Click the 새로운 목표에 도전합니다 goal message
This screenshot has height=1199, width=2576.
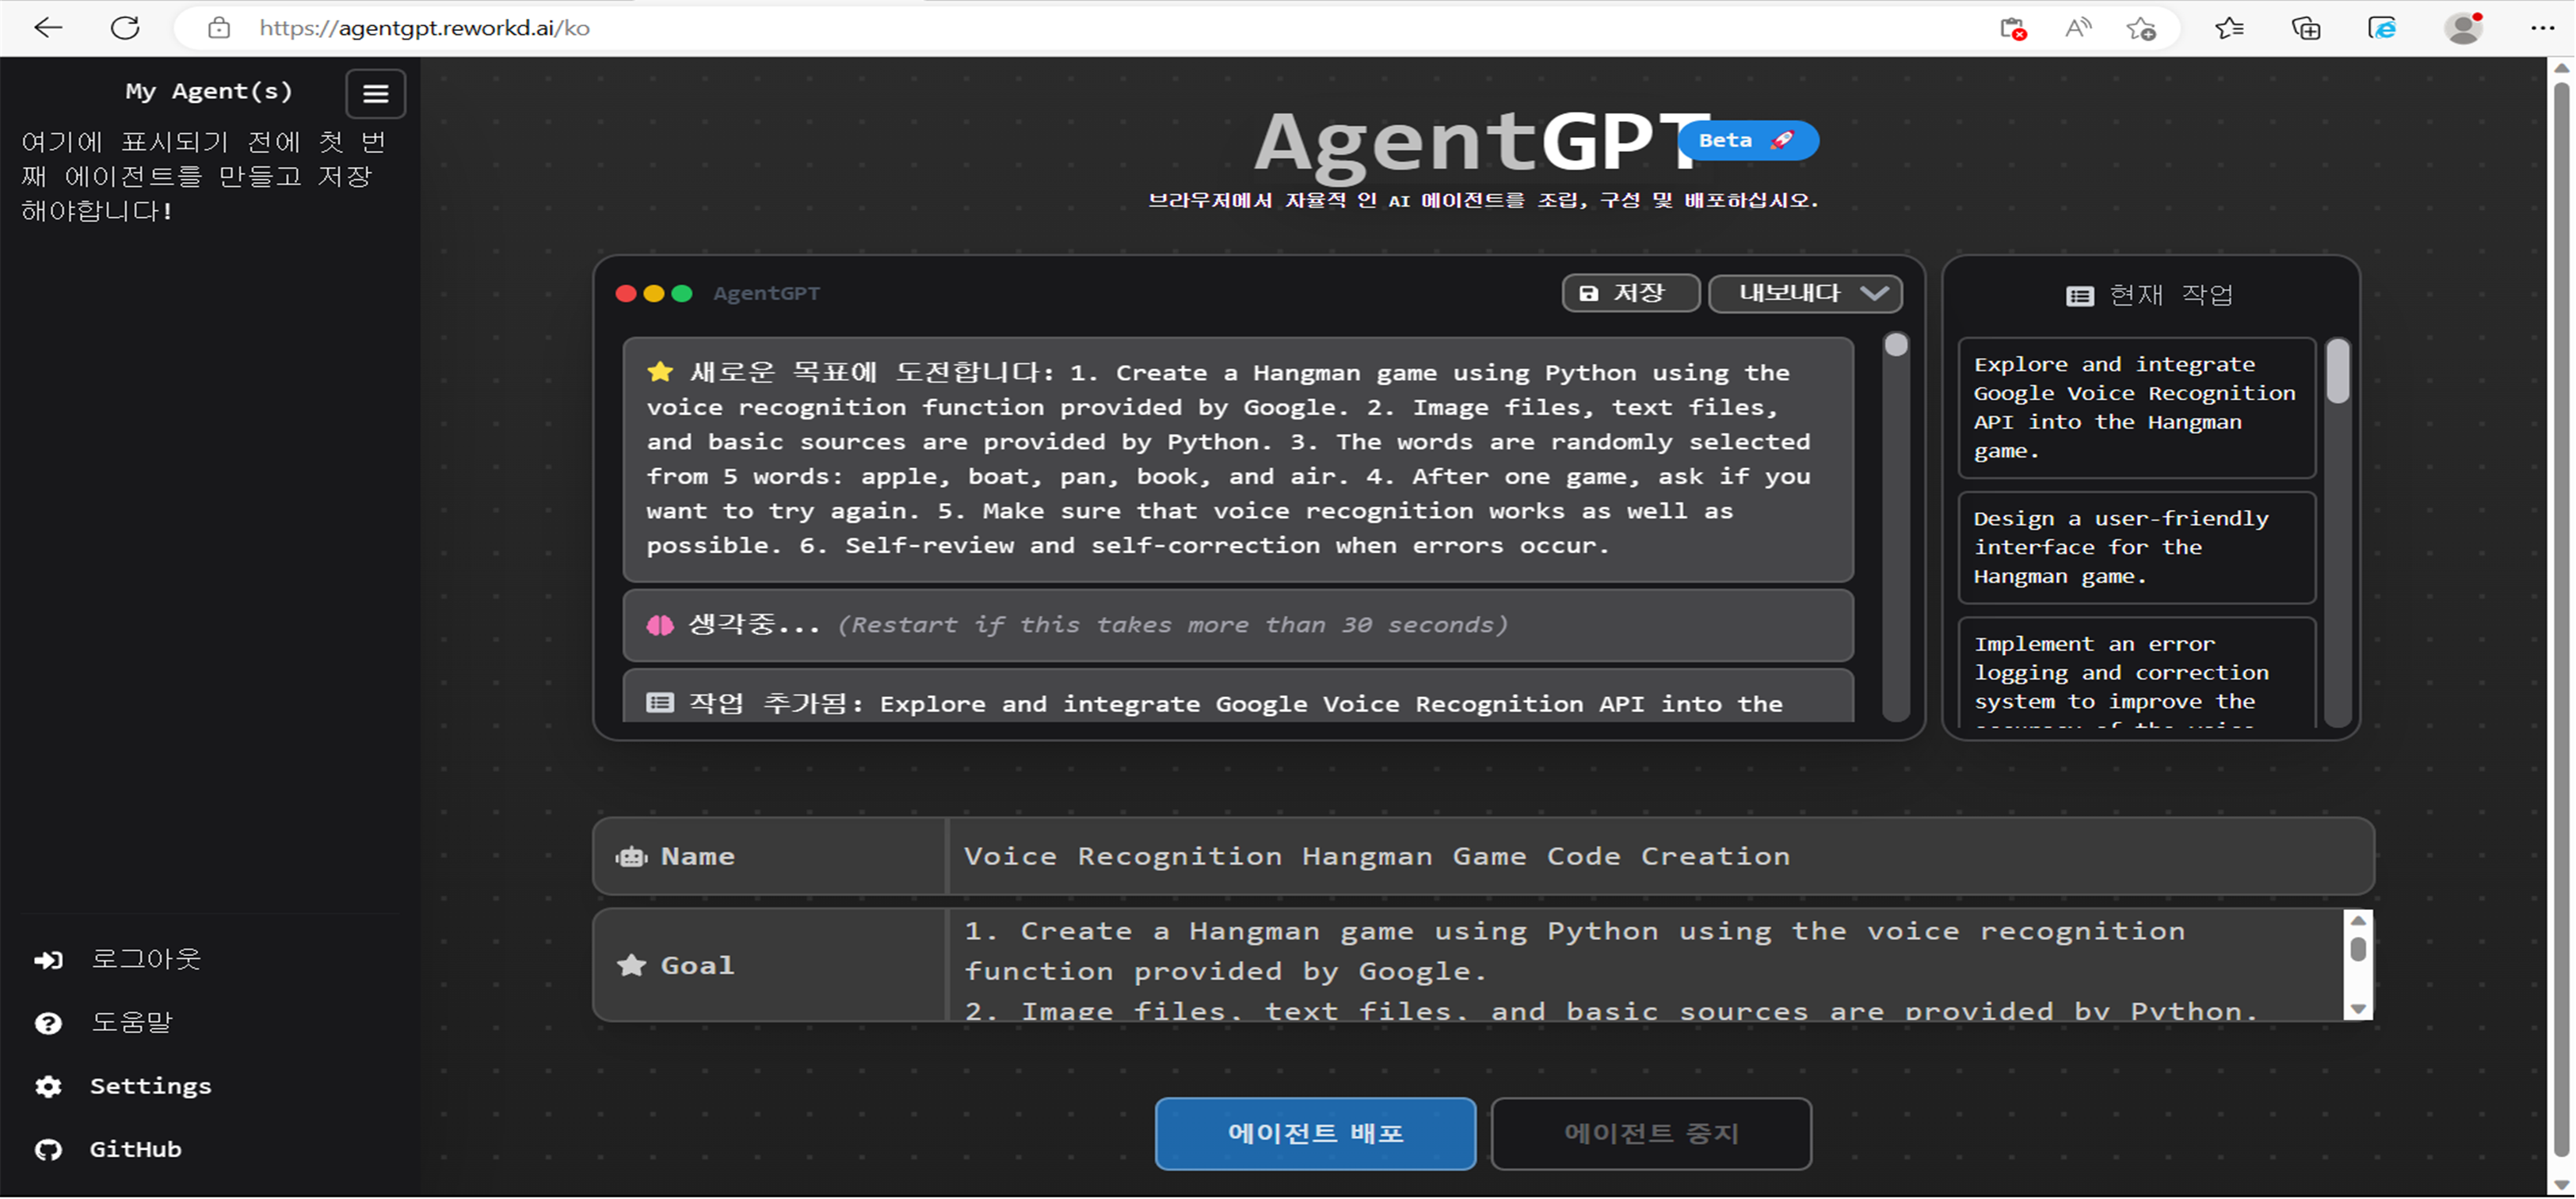click(x=1238, y=460)
